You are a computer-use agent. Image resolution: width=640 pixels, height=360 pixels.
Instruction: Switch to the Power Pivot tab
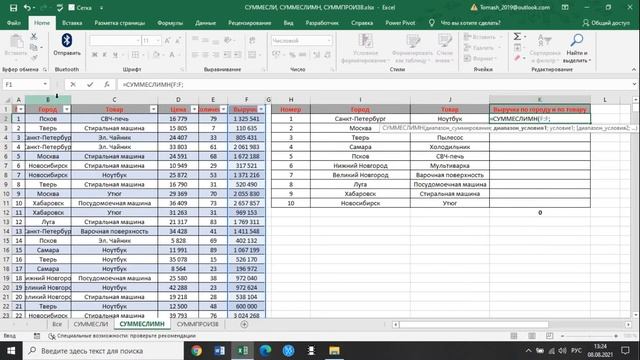[x=400, y=23]
